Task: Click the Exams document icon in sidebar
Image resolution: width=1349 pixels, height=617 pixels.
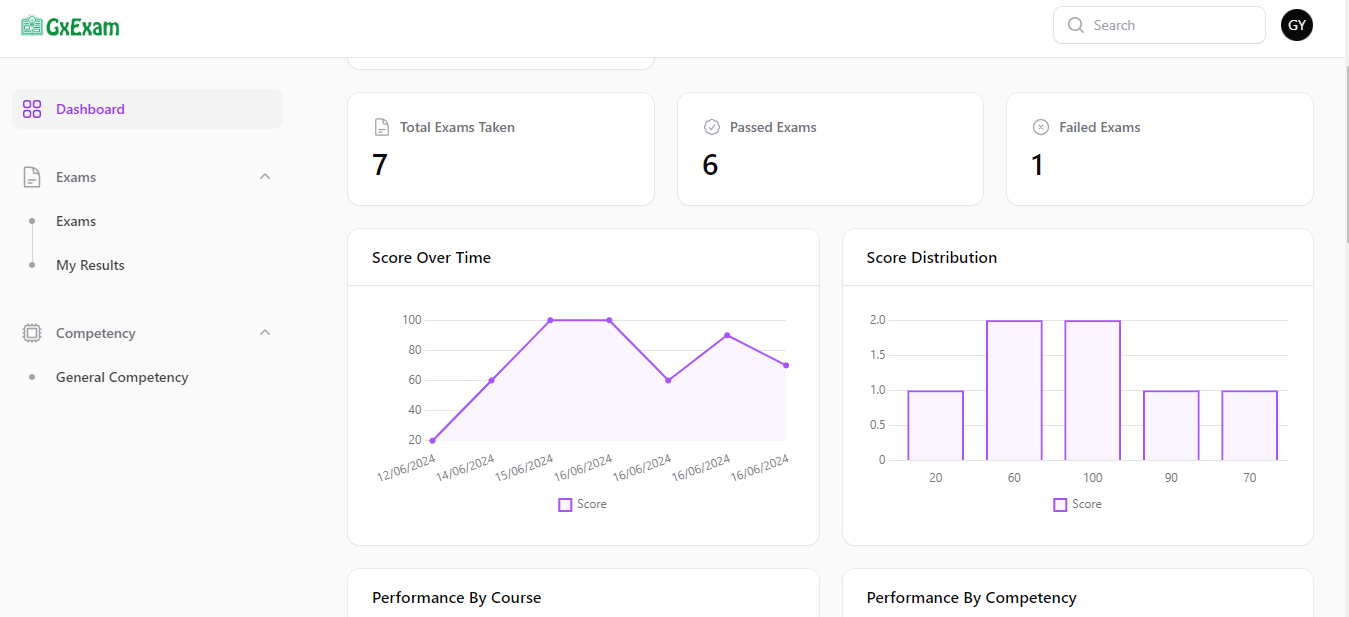Action: pos(31,176)
